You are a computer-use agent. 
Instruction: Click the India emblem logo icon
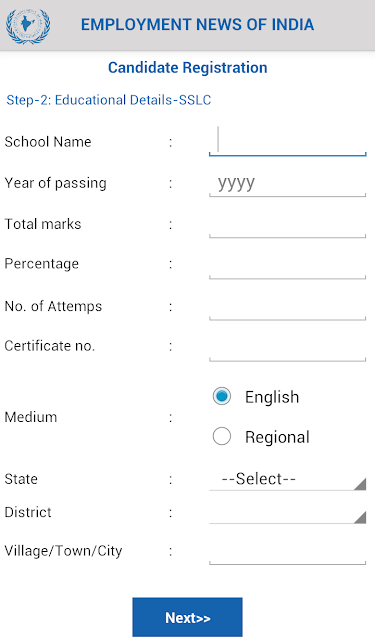(x=28, y=26)
